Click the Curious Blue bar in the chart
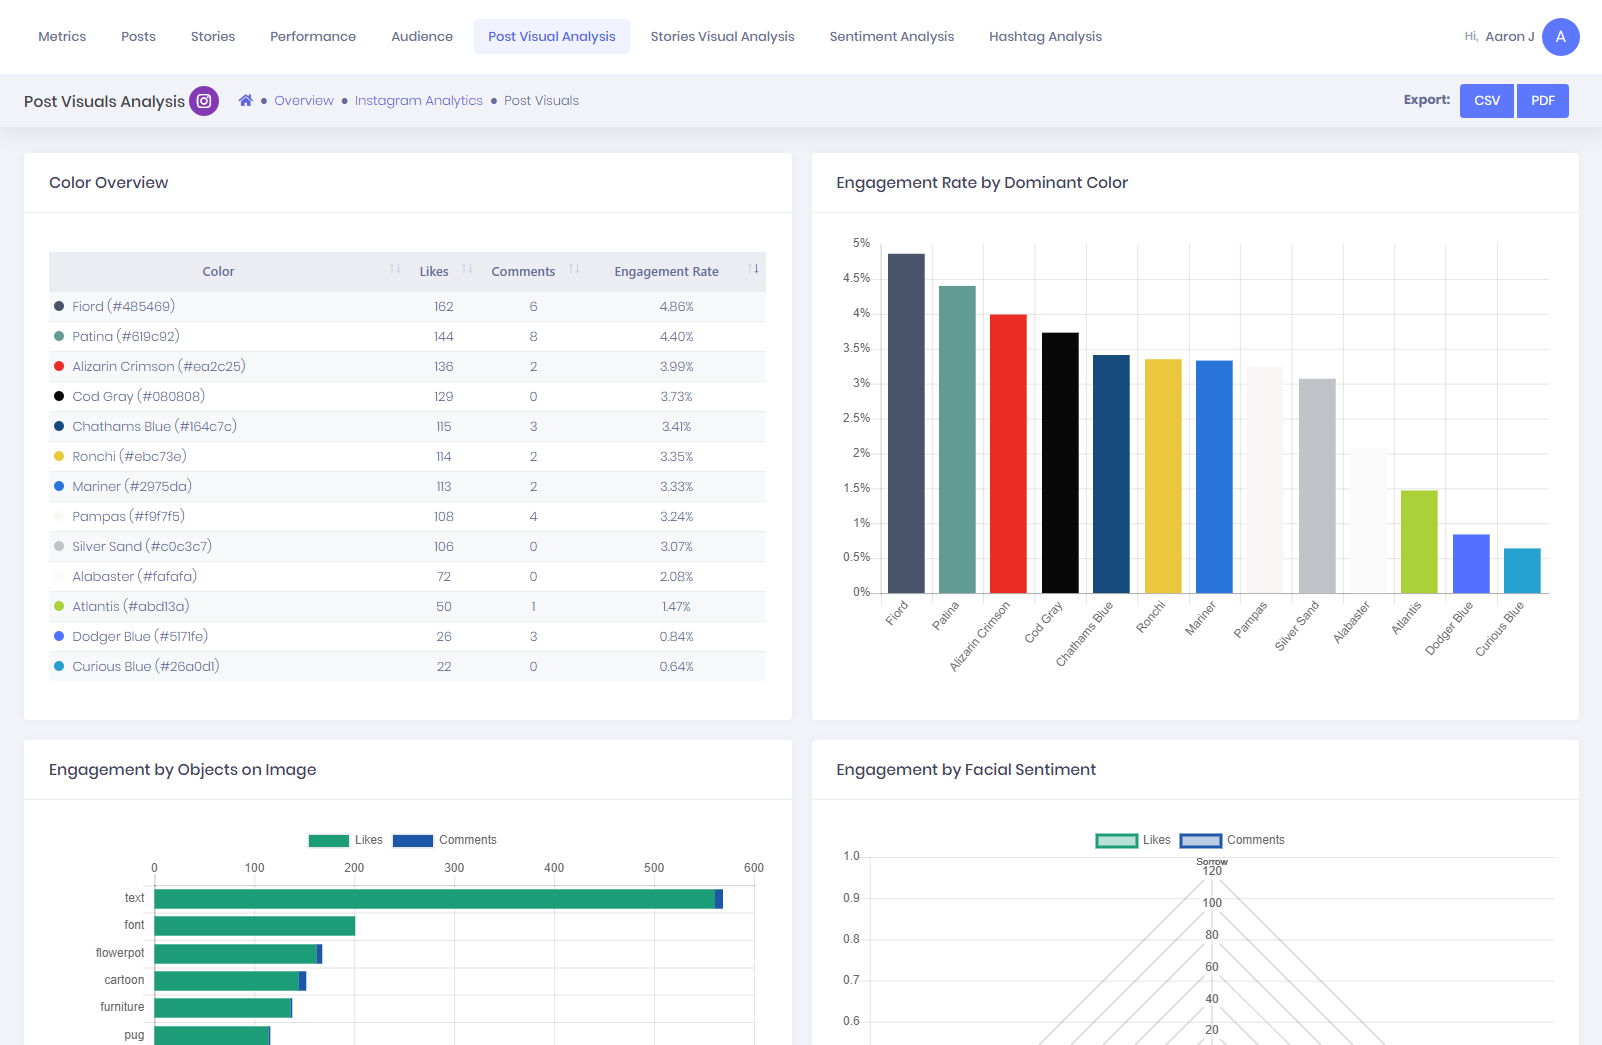The height and width of the screenshot is (1045, 1602). tap(1522, 571)
